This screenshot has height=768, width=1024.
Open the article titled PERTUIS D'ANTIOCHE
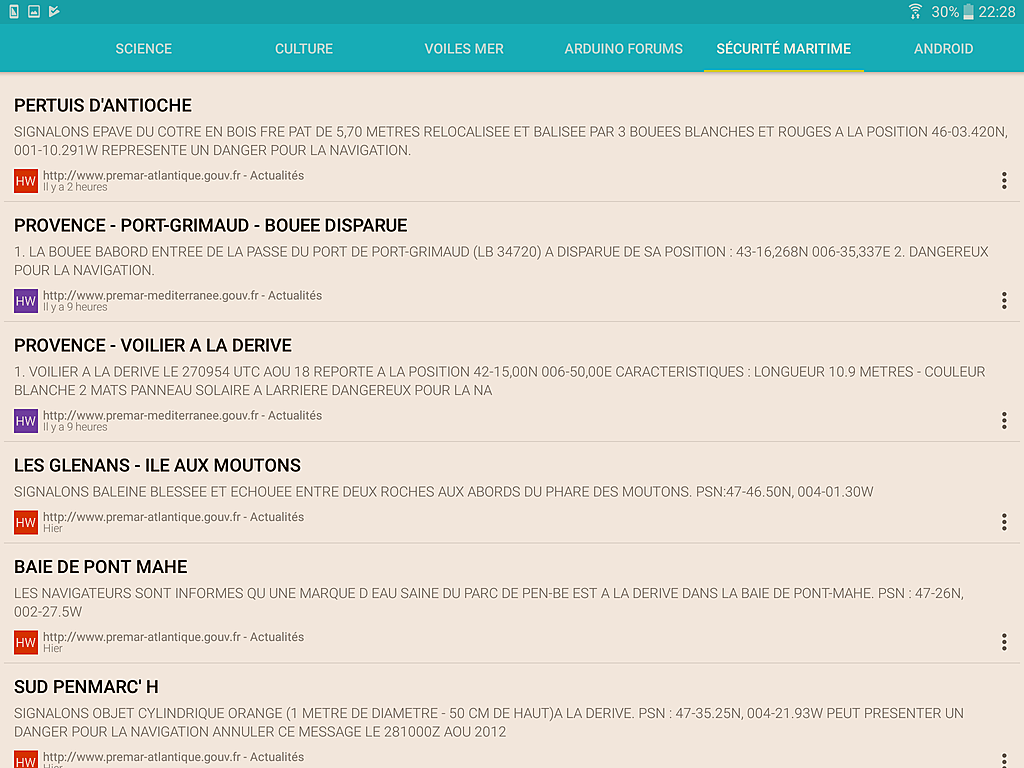coord(103,106)
